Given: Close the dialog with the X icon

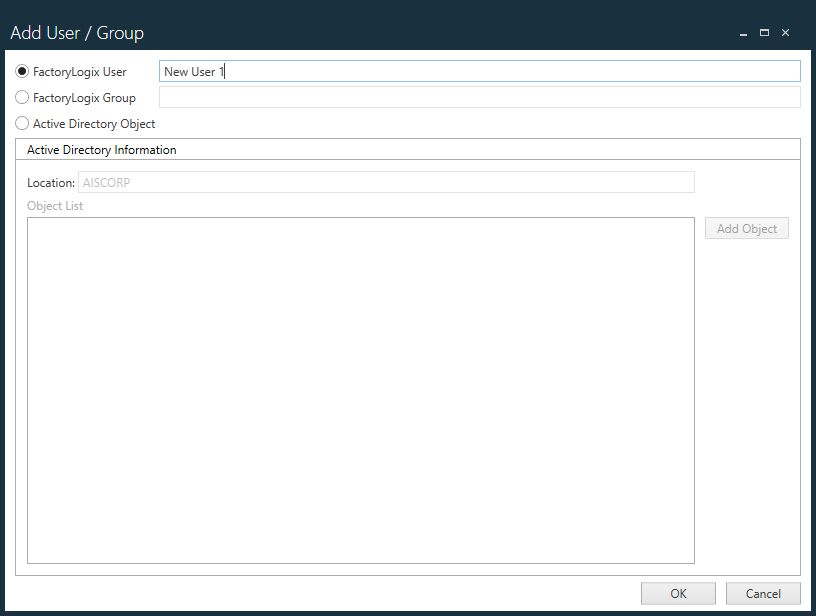Looking at the screenshot, I should point(786,32).
